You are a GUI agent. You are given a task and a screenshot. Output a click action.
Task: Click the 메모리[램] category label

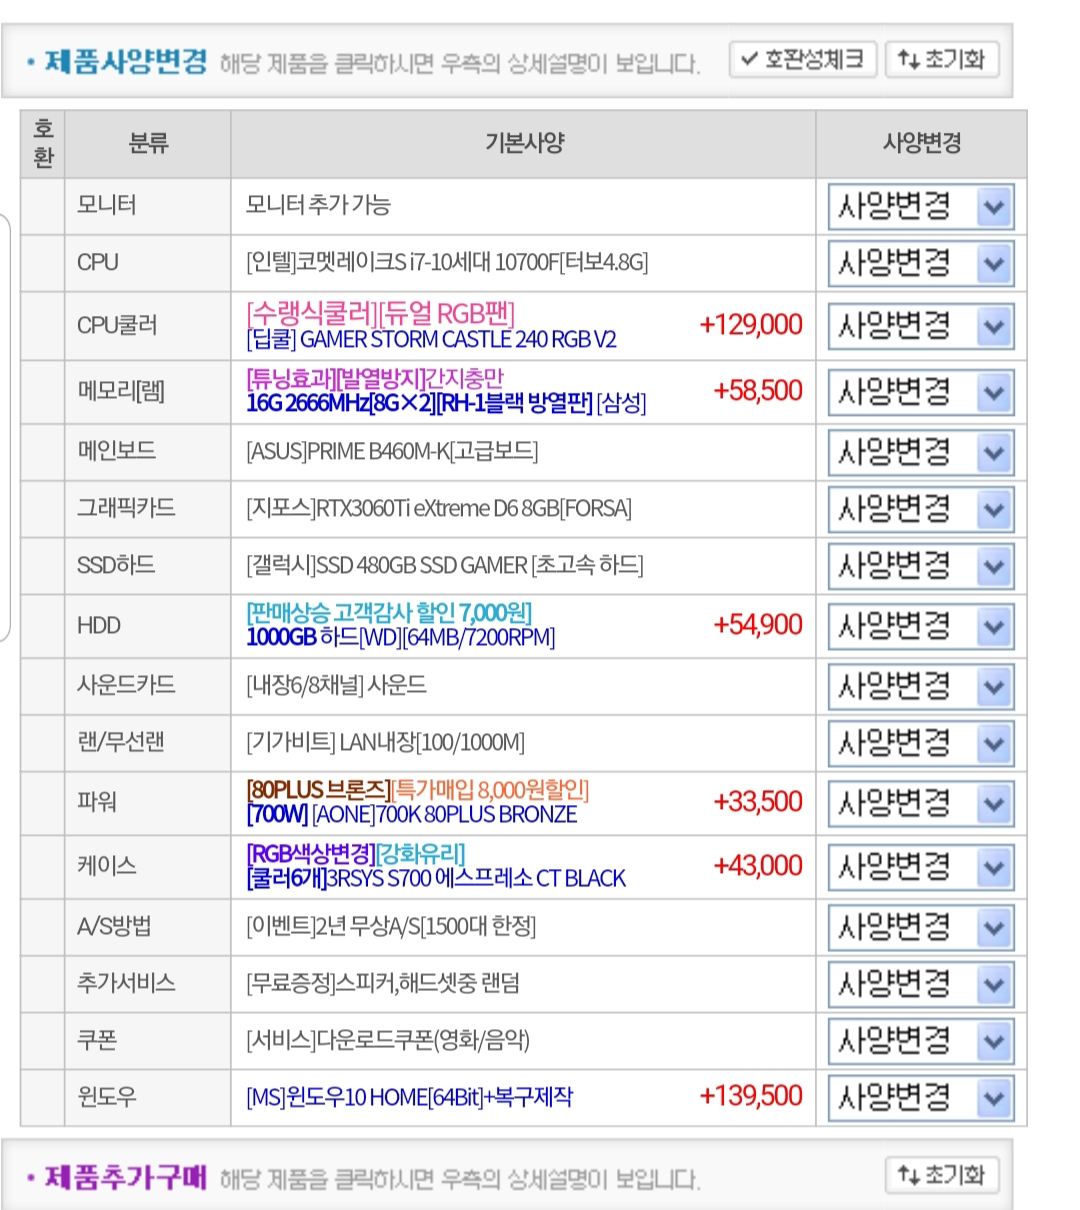pyautogui.click(x=121, y=391)
